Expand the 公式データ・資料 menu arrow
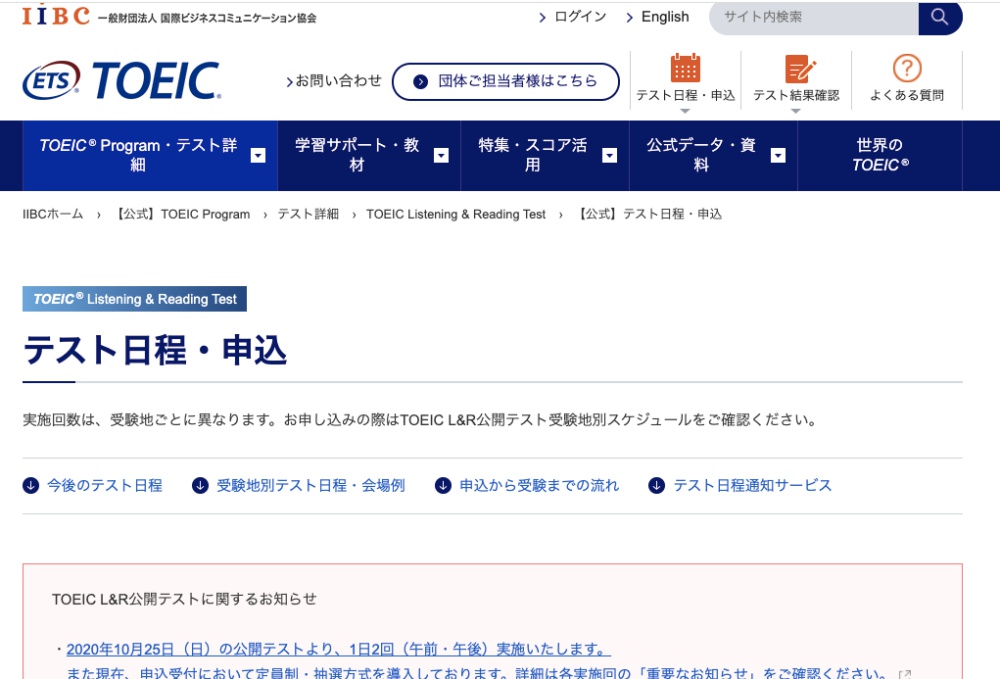 click(778, 156)
